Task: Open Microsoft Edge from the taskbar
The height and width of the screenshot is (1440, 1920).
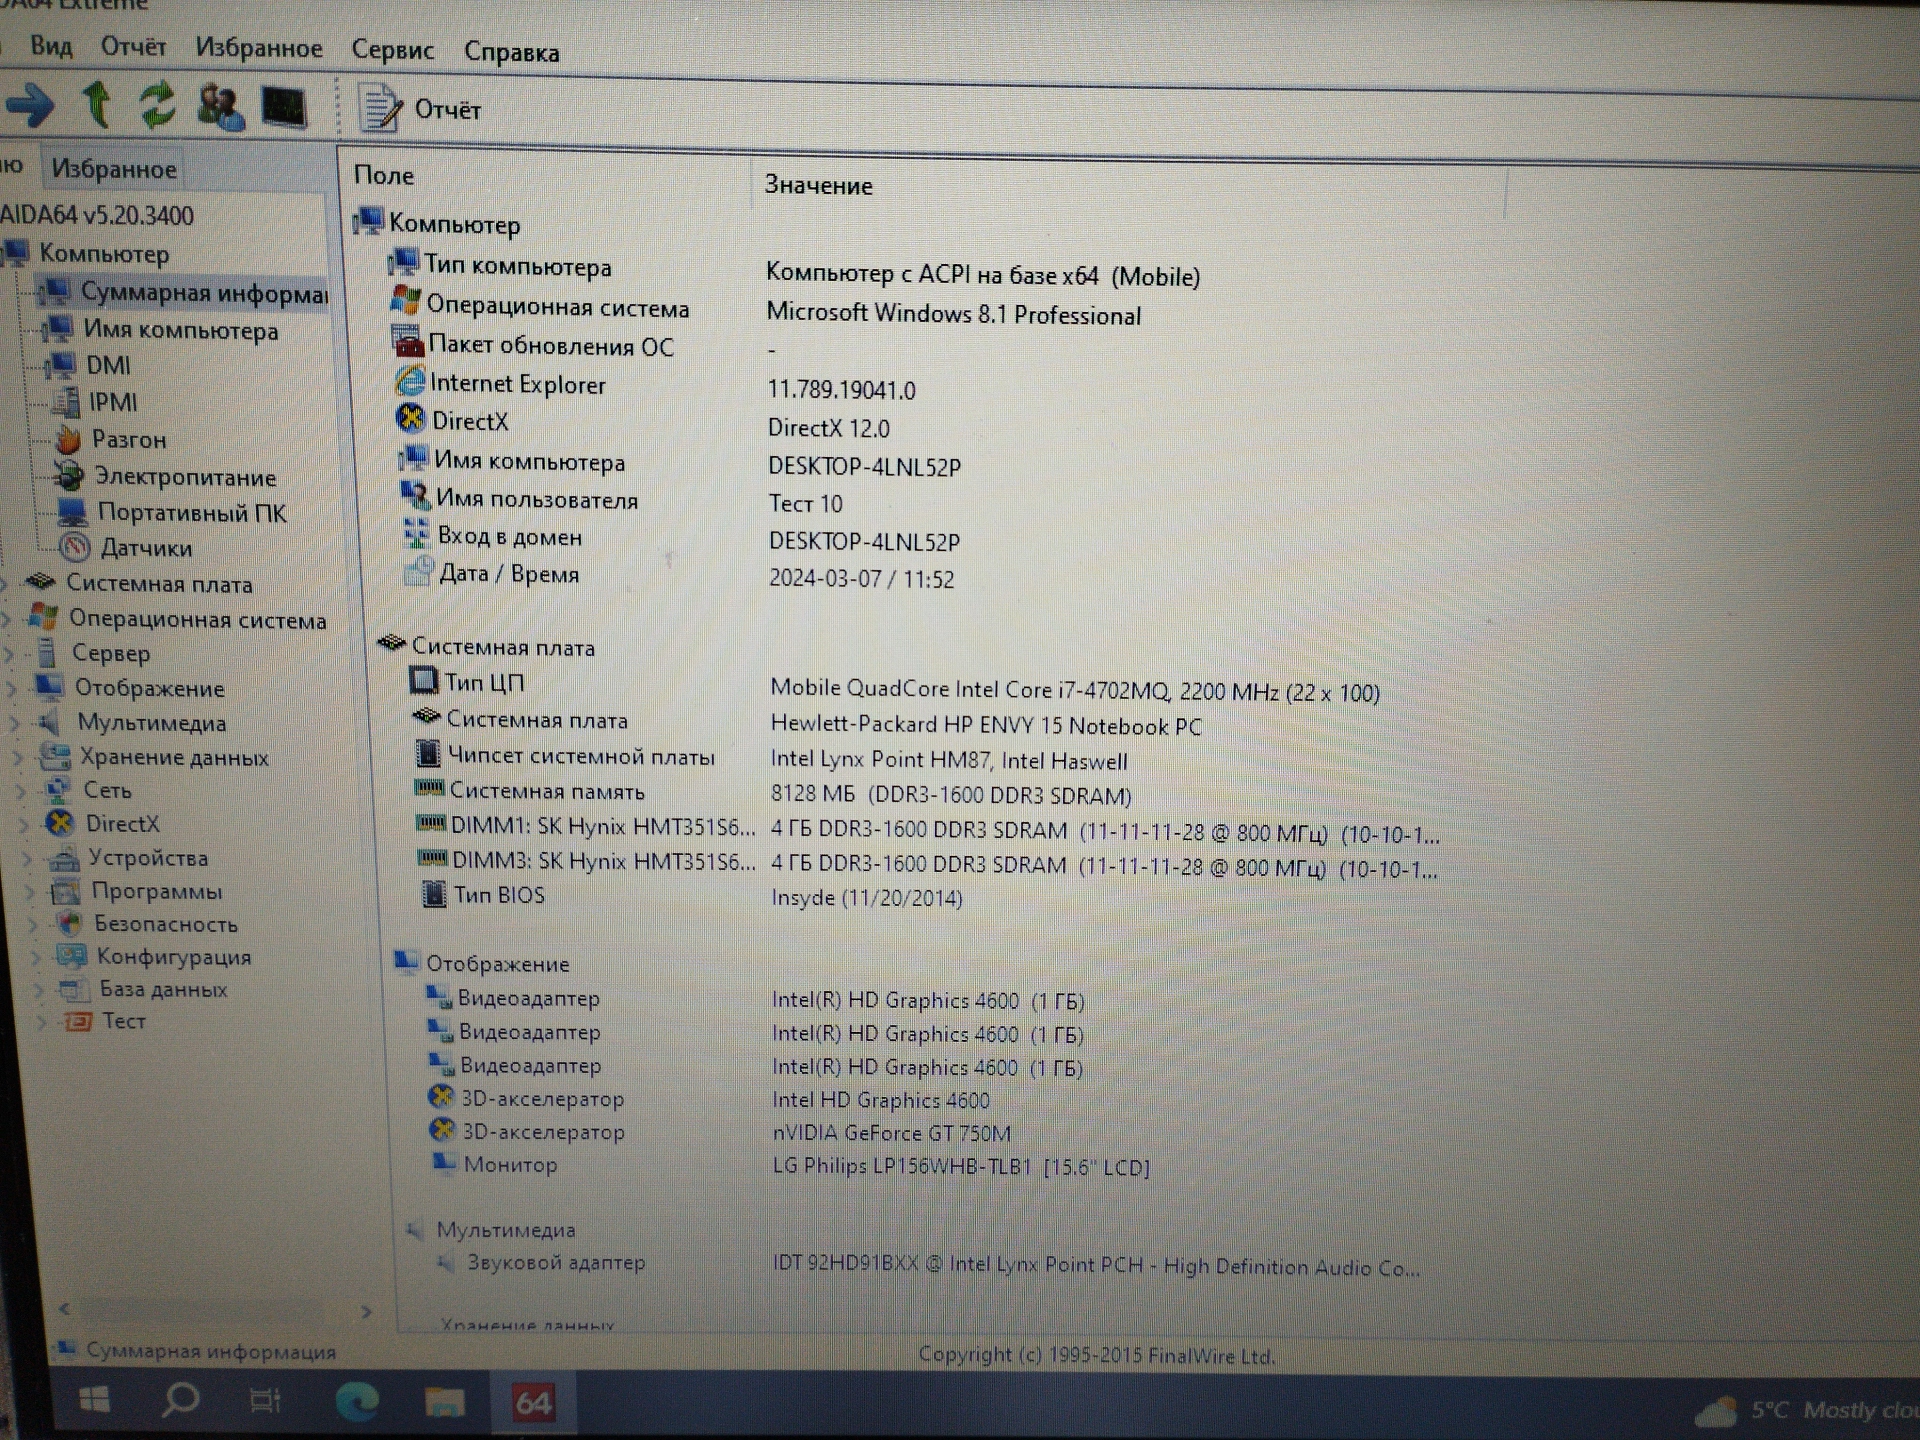Action: click(x=357, y=1401)
